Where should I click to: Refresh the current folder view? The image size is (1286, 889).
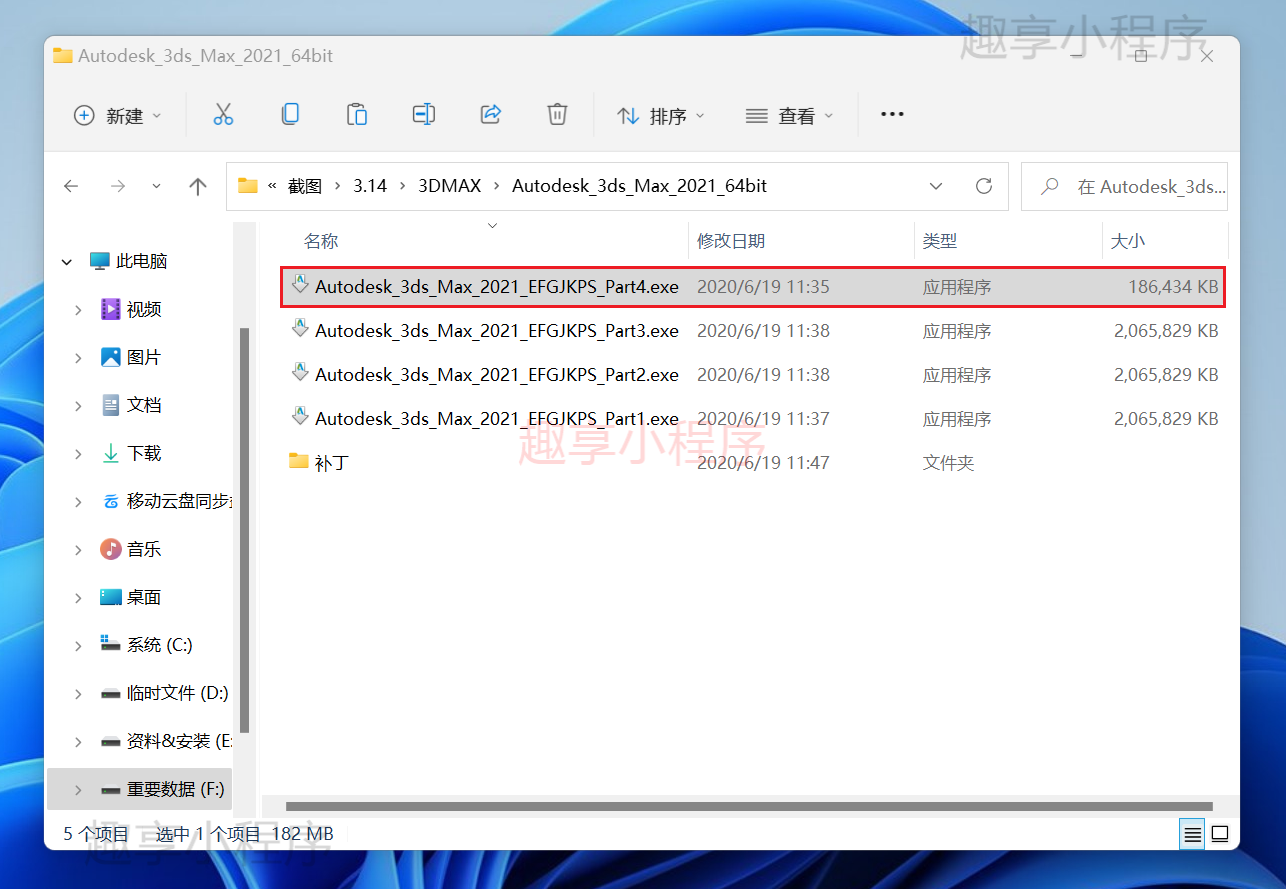[984, 186]
